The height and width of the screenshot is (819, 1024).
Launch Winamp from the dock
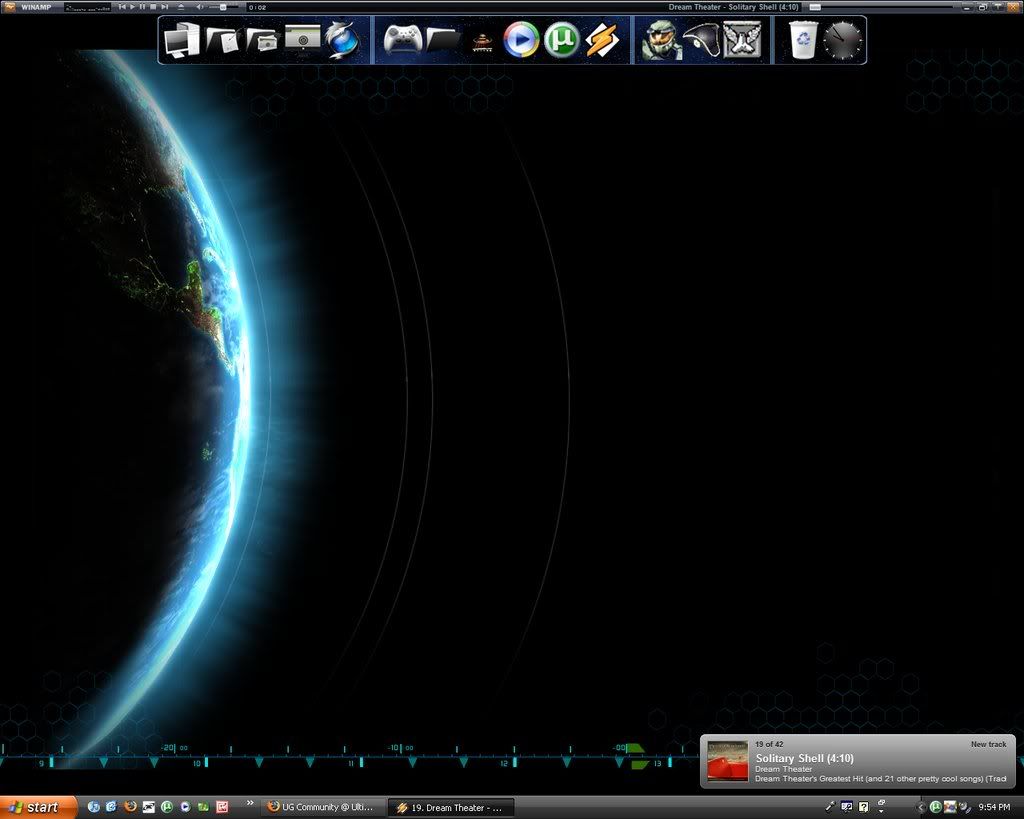(602, 40)
